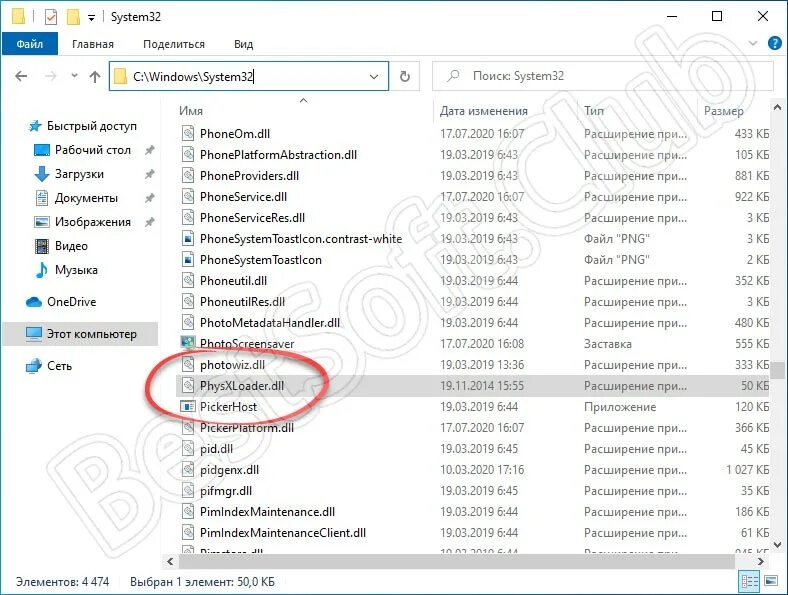The width and height of the screenshot is (788, 595).
Task: Click the horizontal scrollbar left arrow
Action: [x=170, y=561]
